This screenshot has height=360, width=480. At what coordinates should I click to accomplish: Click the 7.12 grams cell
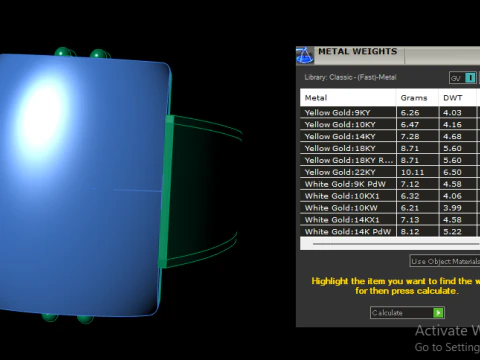tap(417, 184)
